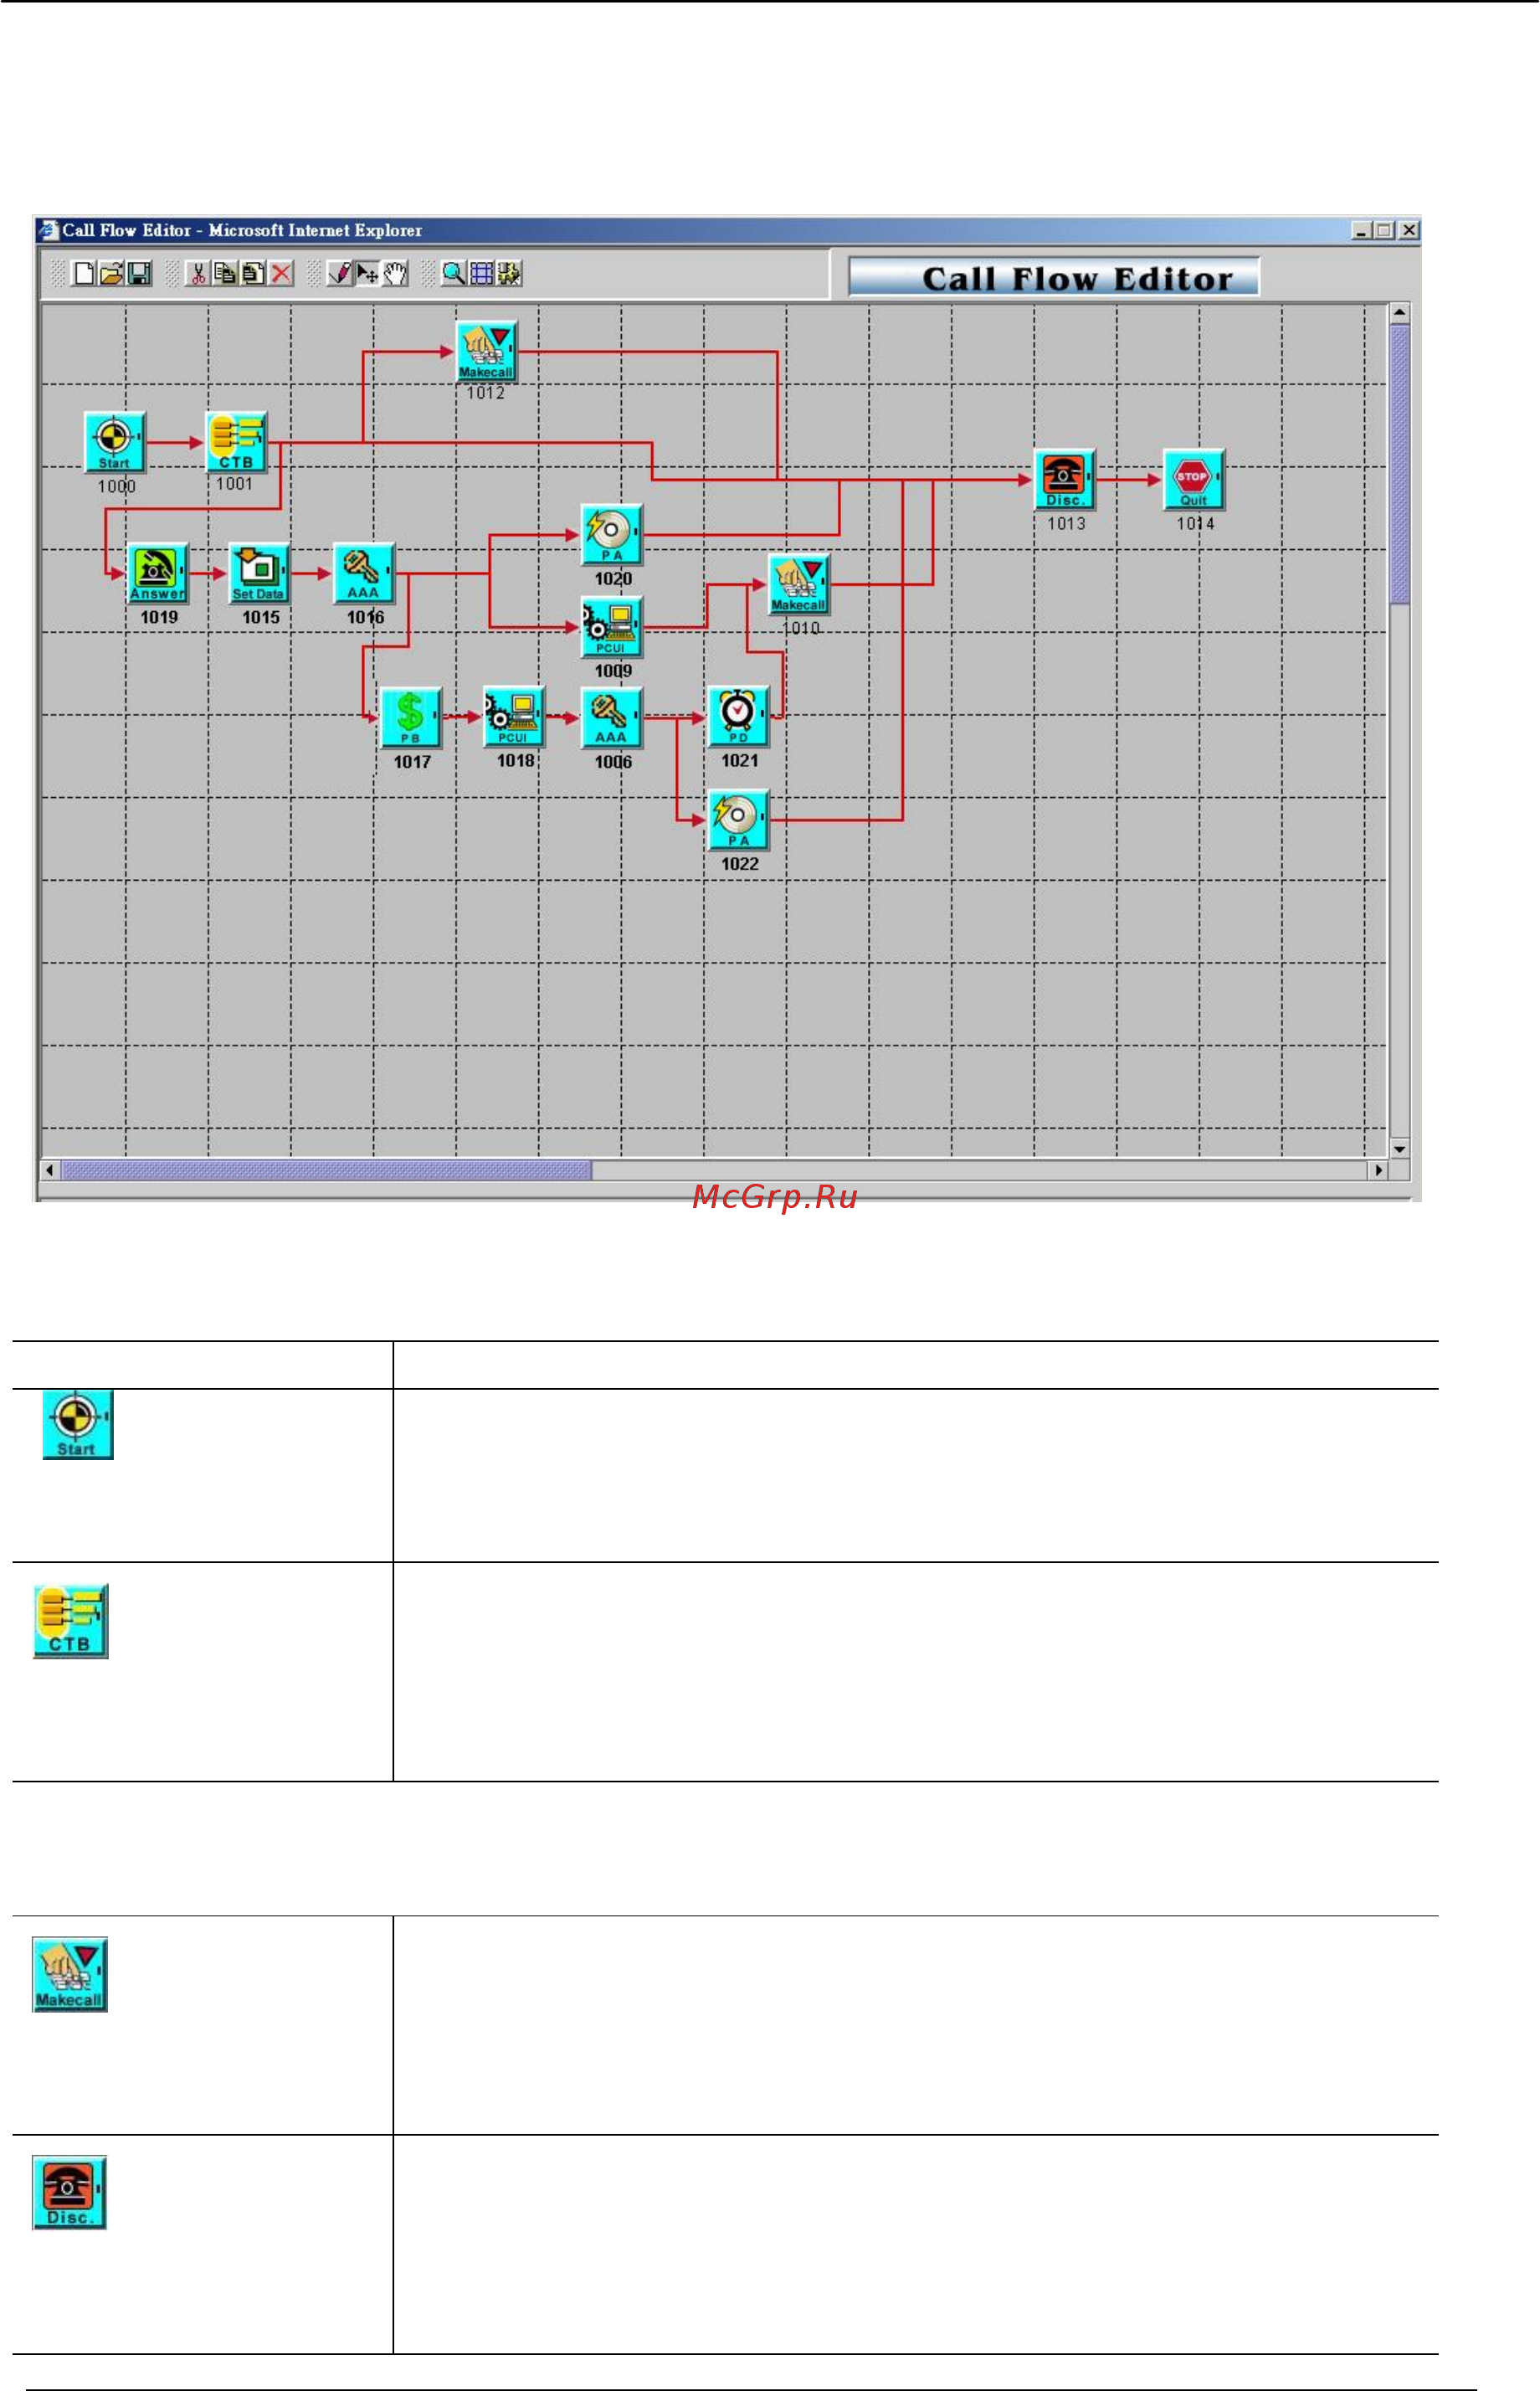Select the PD alarm clock node 1021
Image resolution: width=1540 pixels, height=2391 pixels.
point(739,716)
